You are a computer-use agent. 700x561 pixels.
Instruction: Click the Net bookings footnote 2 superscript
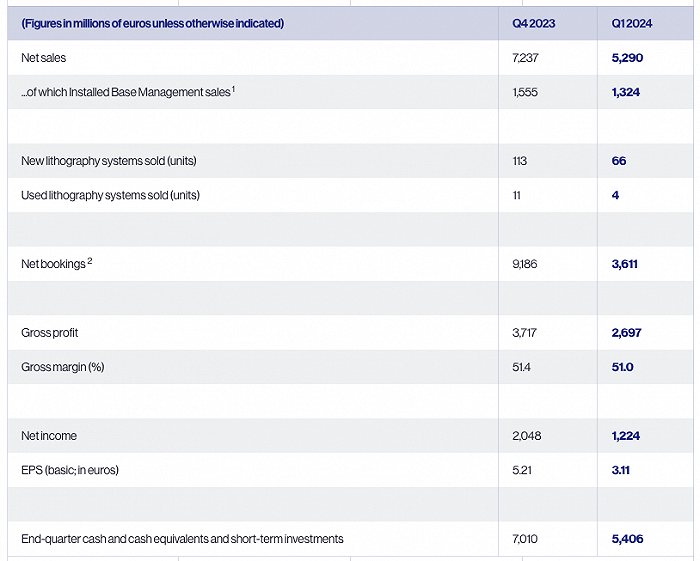[90, 261]
